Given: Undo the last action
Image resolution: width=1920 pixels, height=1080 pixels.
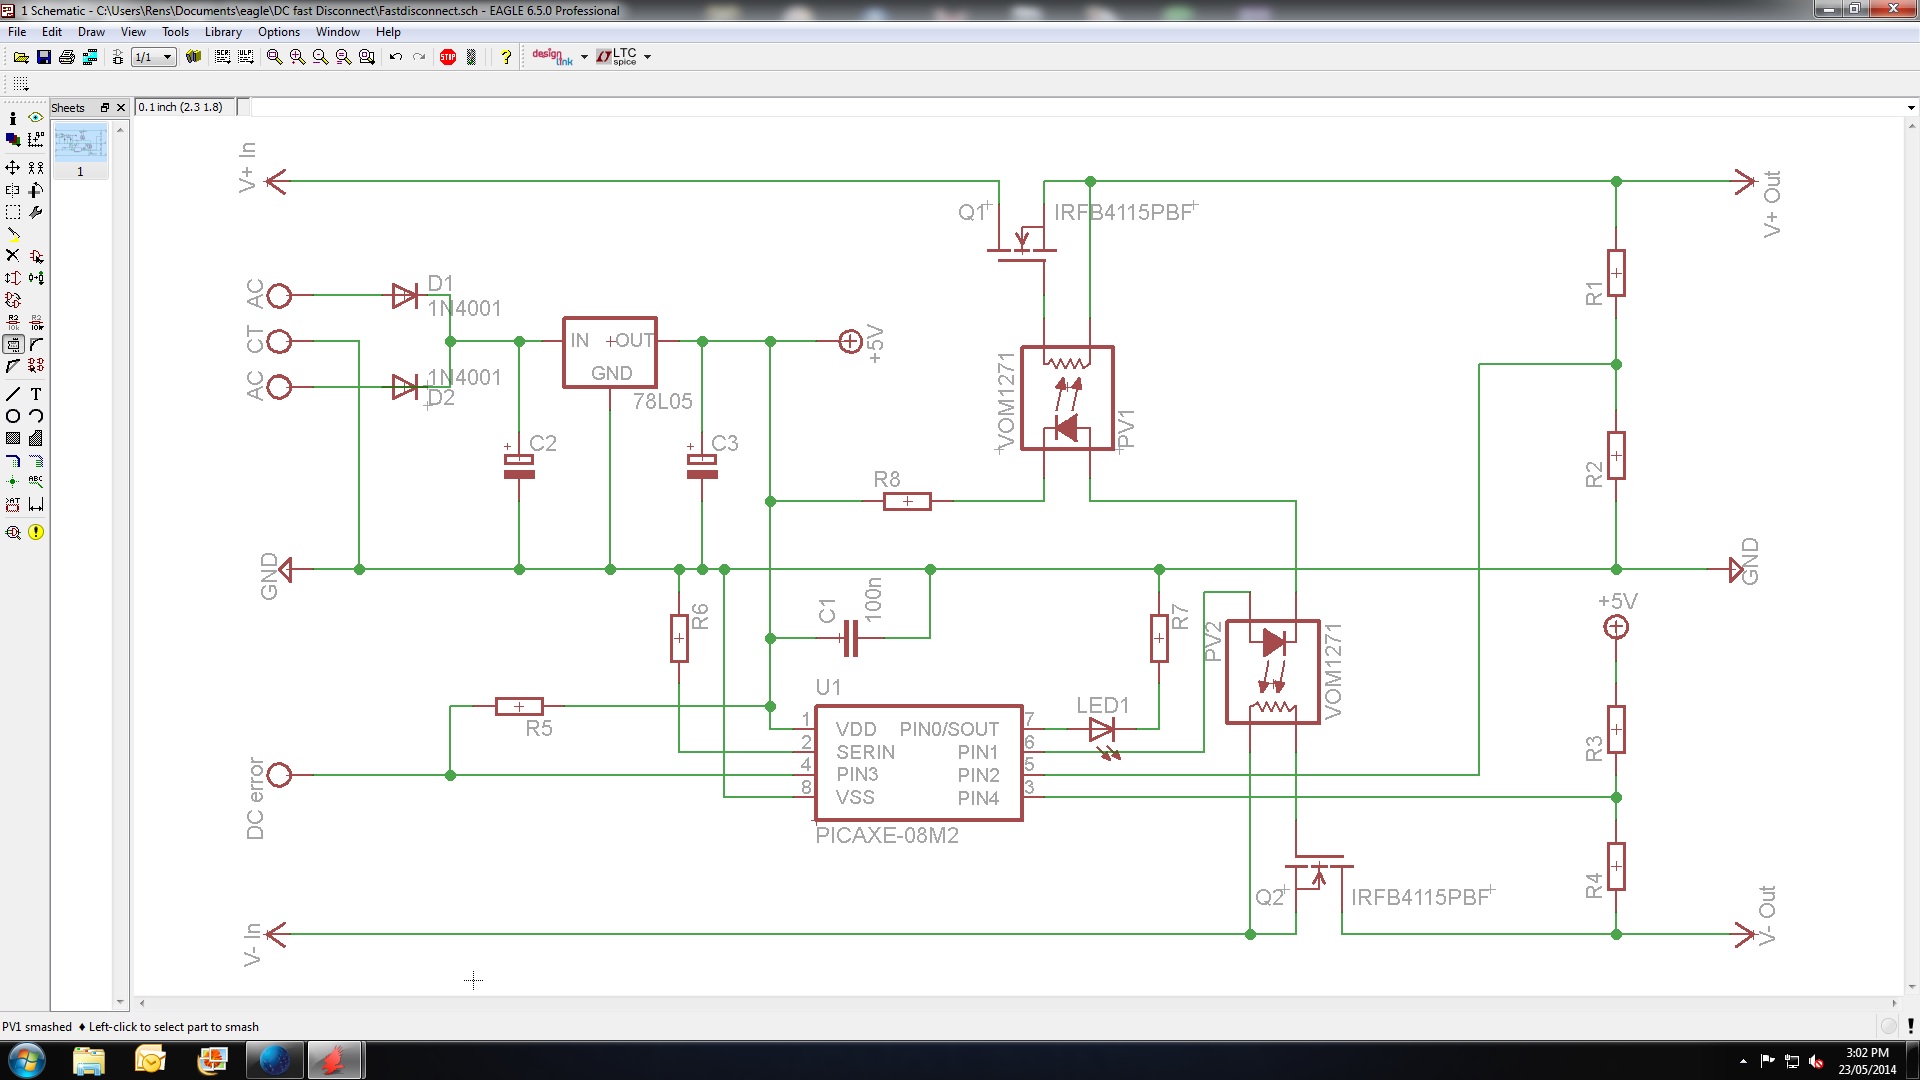Looking at the screenshot, I should tap(396, 57).
